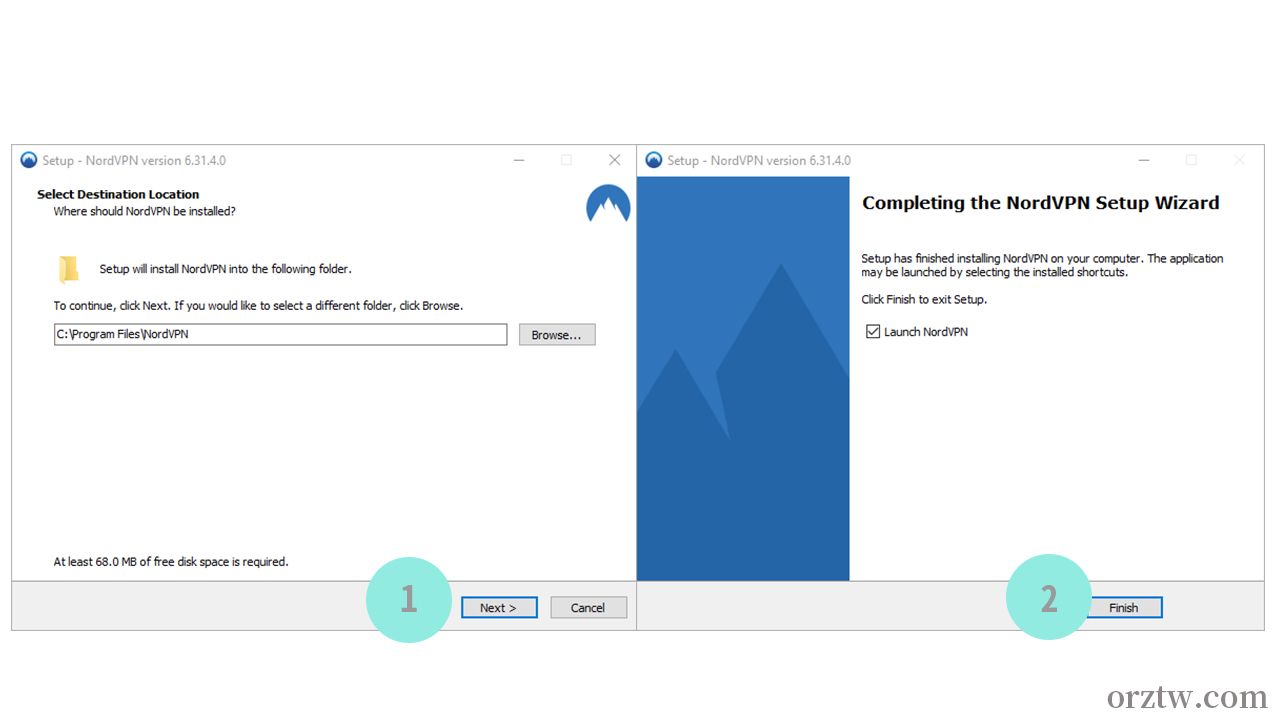Minimize the Completing NordVPN Setup Wizard window
This screenshot has width=1280, height=720.
click(1144, 160)
